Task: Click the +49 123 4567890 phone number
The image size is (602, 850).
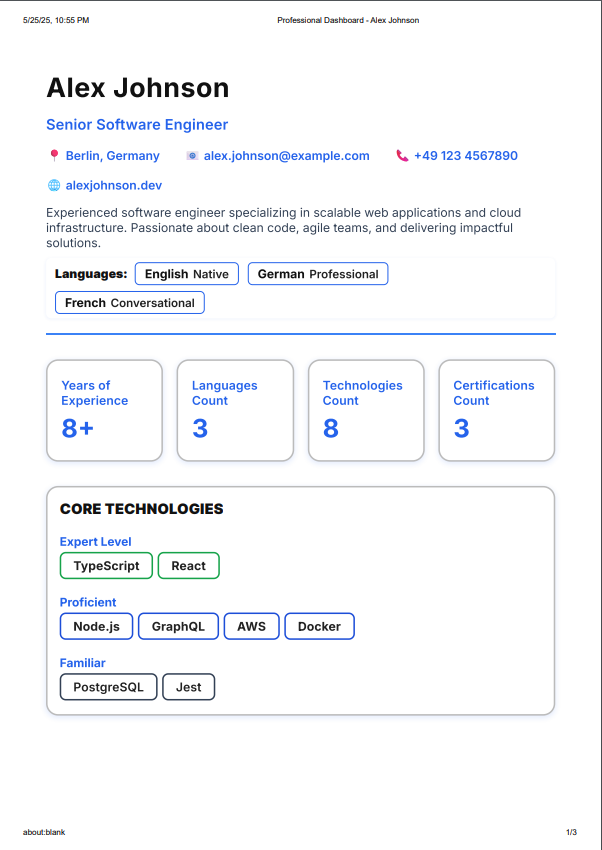Action: 466,156
